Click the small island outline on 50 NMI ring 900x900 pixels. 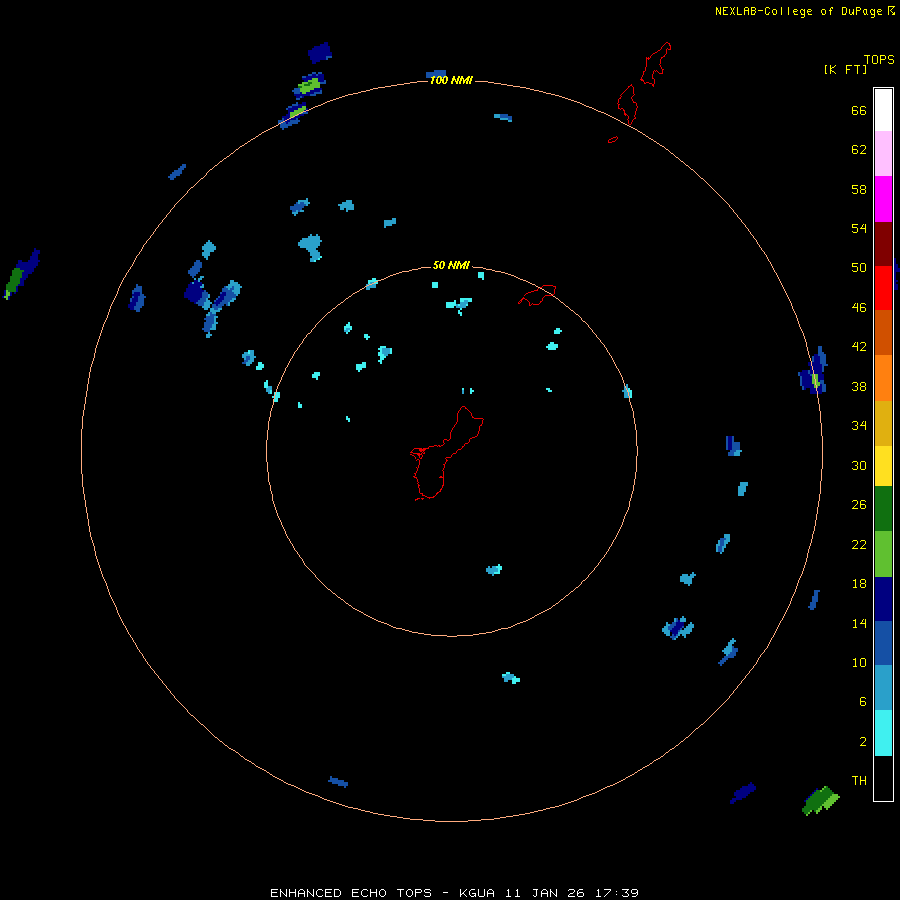(x=537, y=294)
